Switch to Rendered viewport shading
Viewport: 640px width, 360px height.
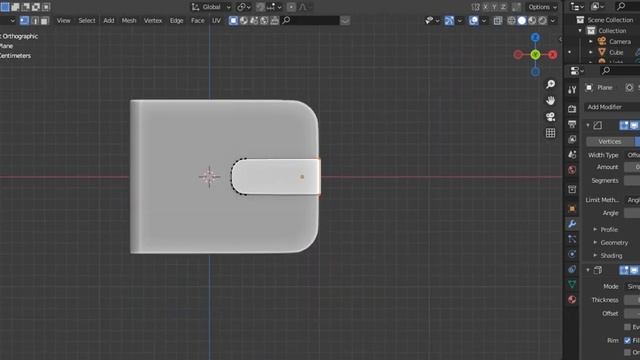[542, 20]
